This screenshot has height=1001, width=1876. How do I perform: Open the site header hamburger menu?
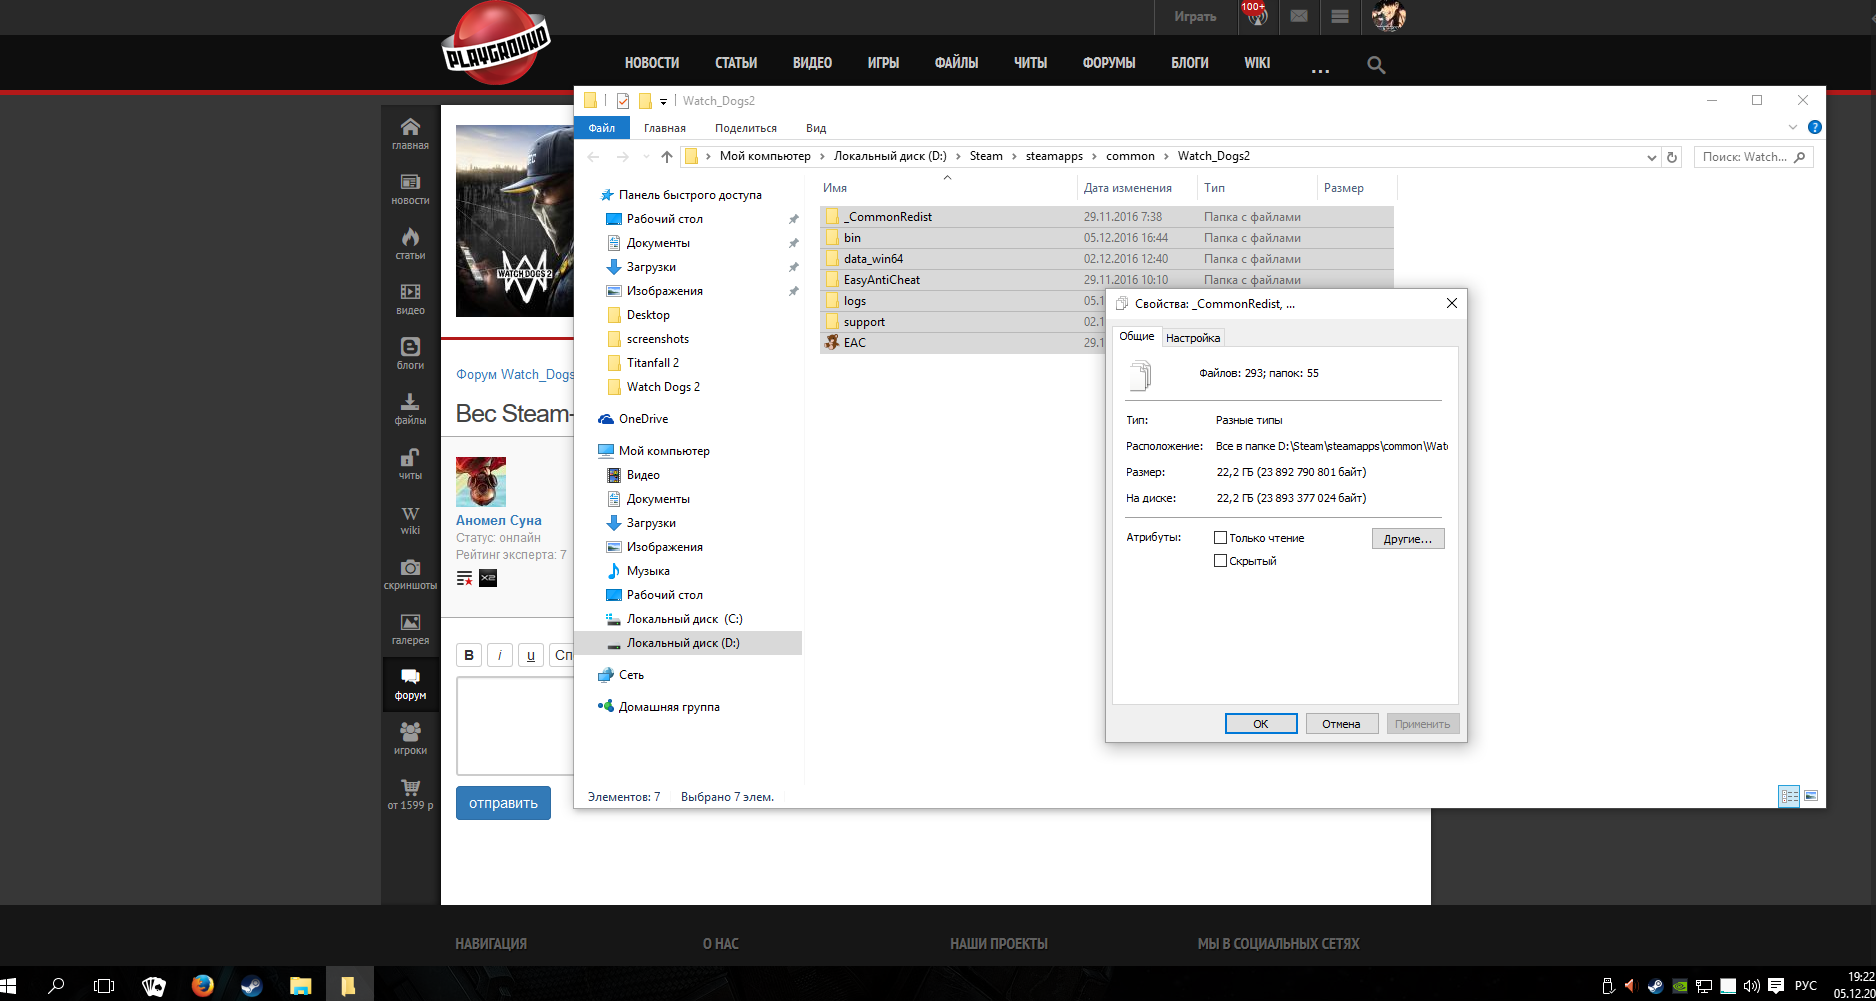(x=1340, y=16)
